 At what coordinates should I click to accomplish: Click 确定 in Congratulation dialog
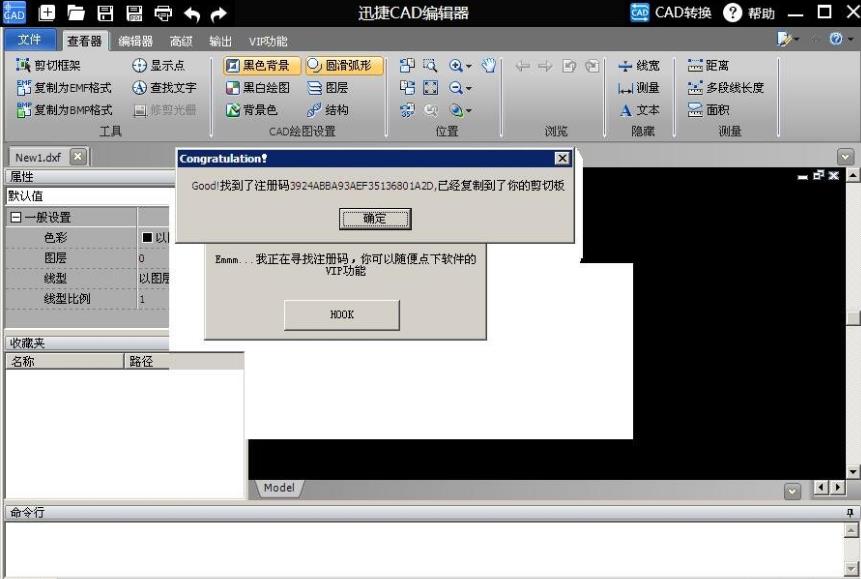(375, 219)
